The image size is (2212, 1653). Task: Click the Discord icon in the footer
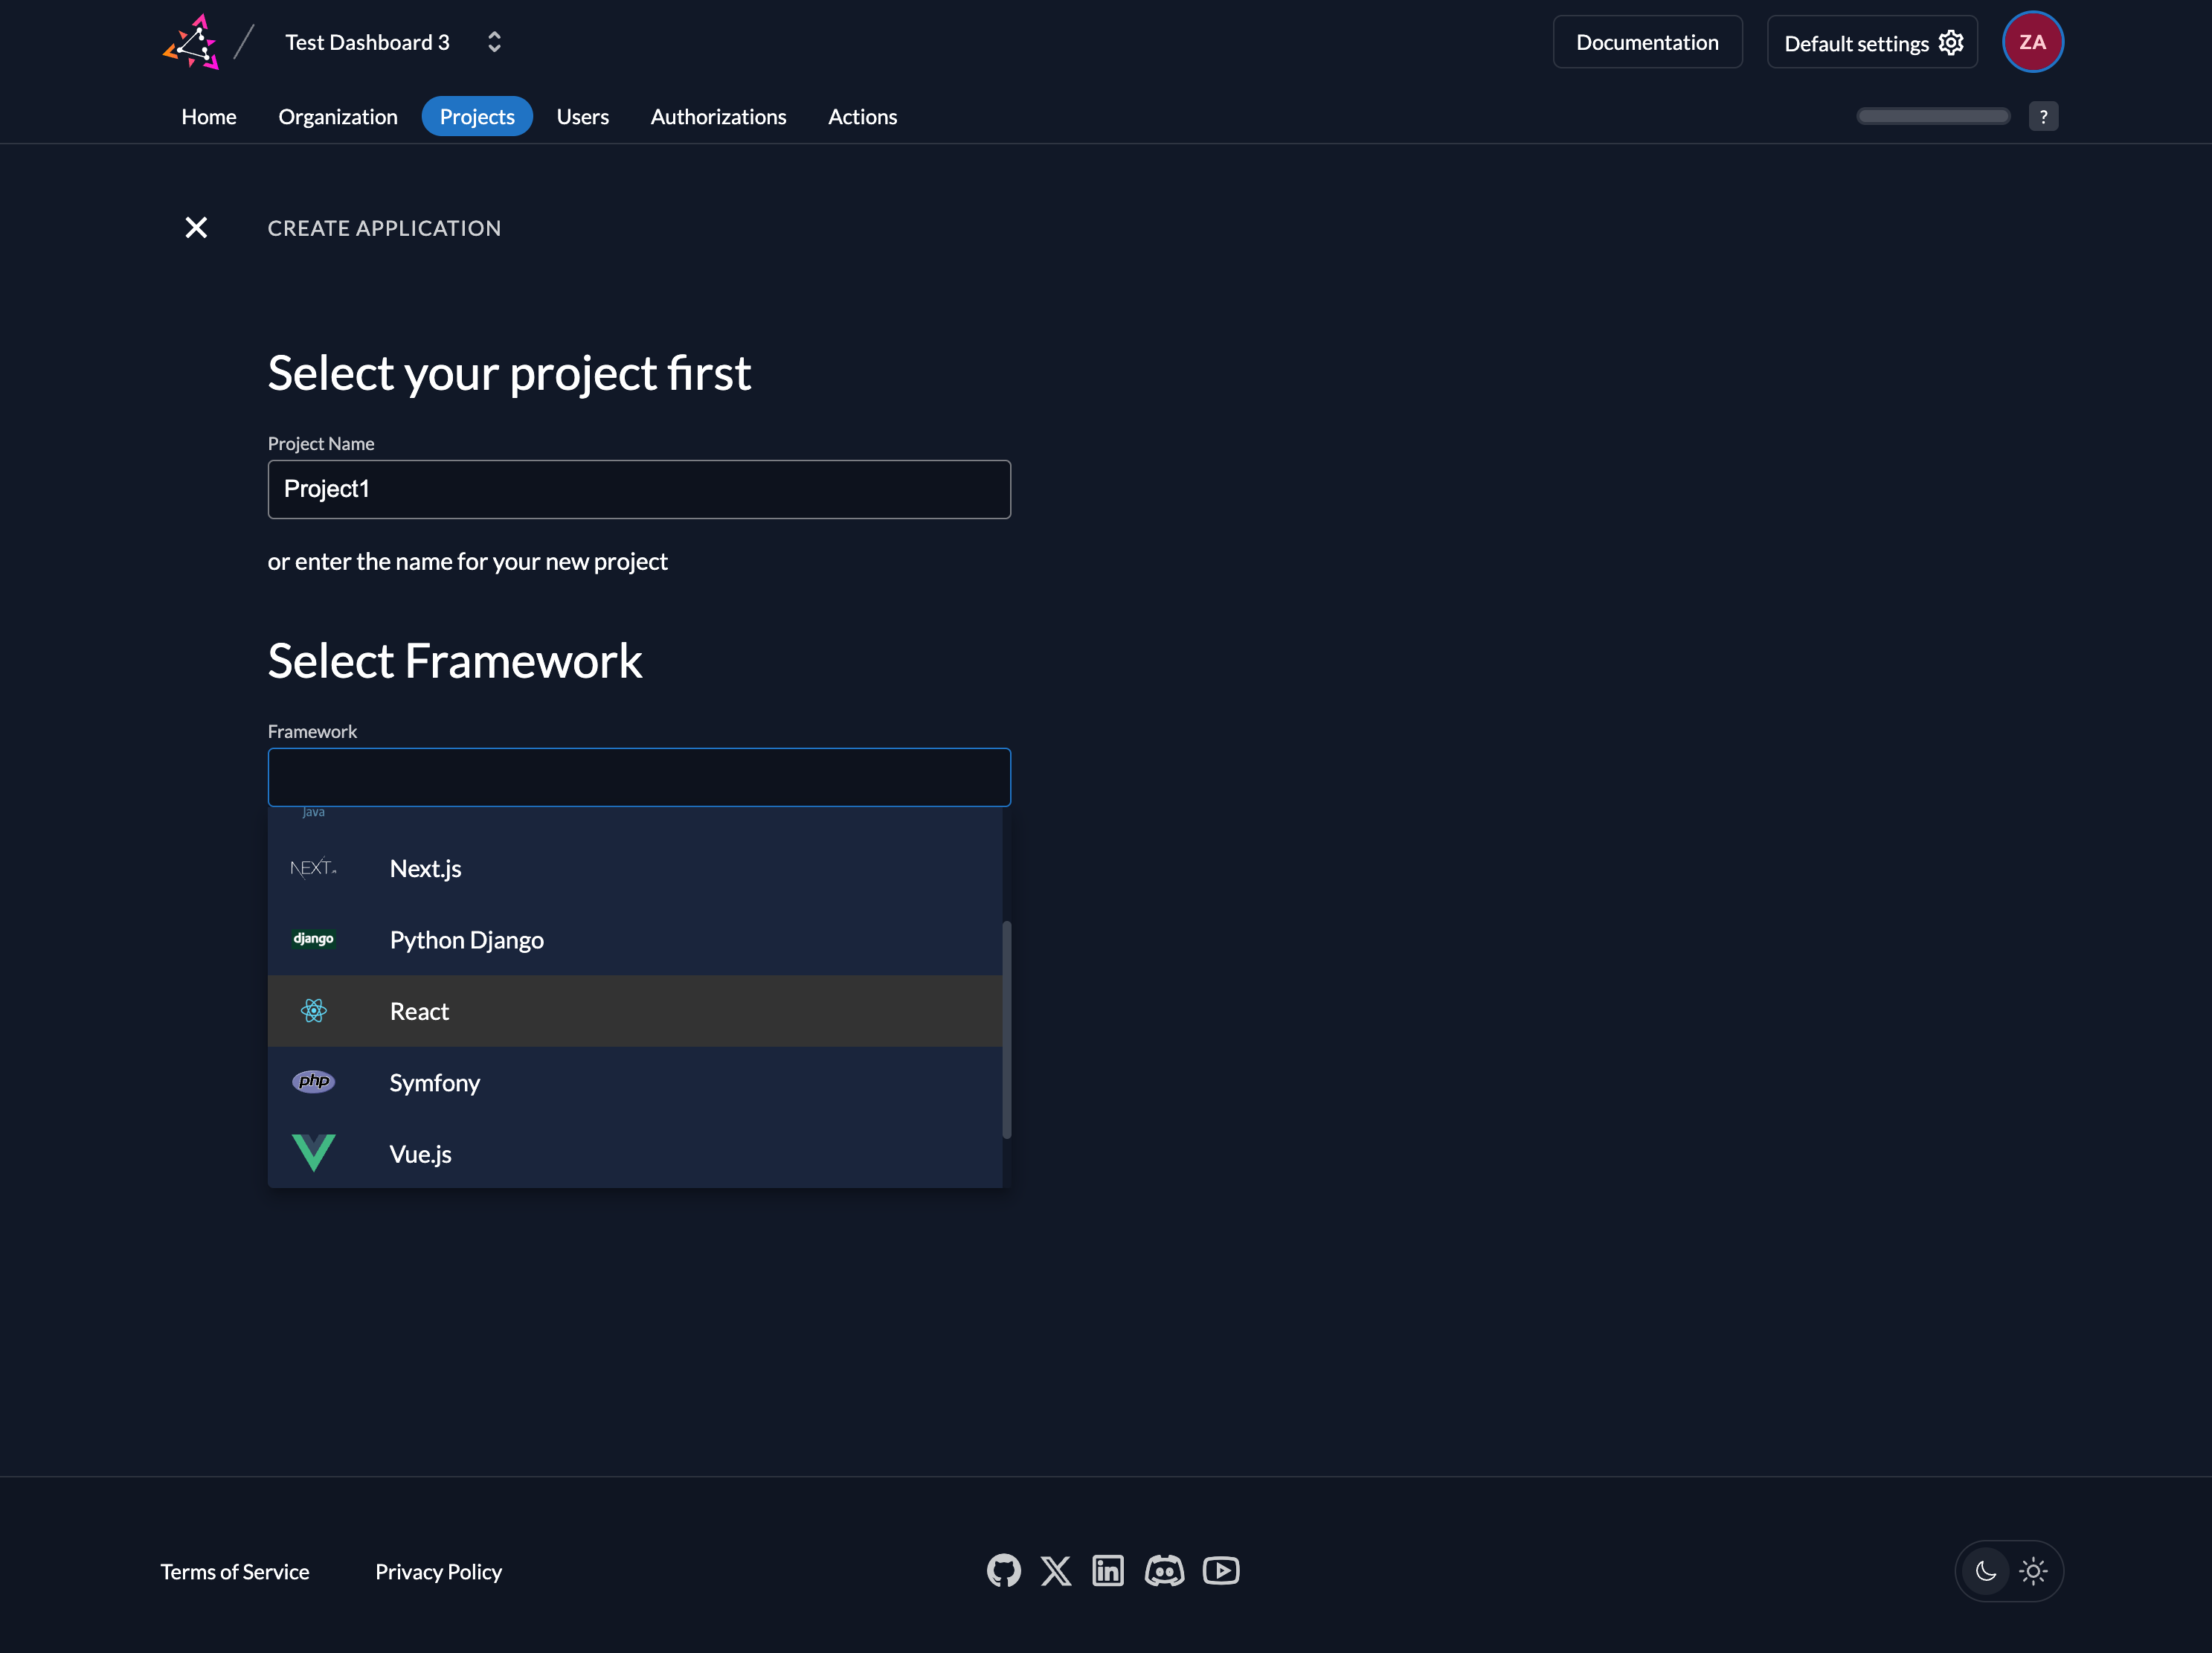pyautogui.click(x=1165, y=1570)
